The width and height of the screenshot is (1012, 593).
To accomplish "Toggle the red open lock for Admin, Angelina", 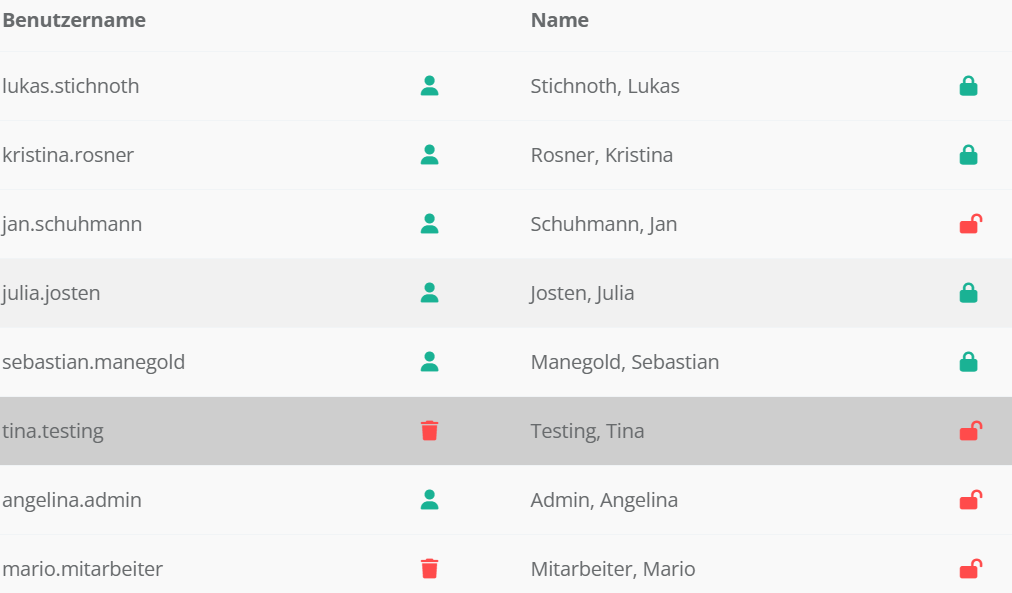I will click(969, 500).
